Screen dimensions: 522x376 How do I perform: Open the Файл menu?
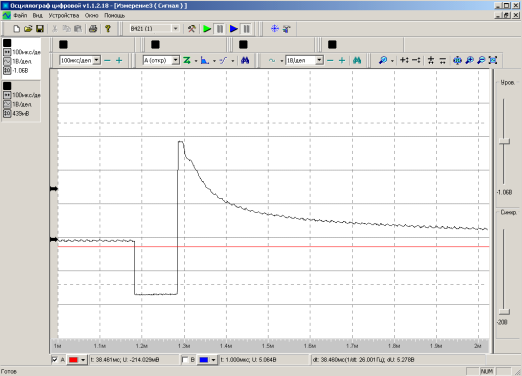[x=20, y=15]
